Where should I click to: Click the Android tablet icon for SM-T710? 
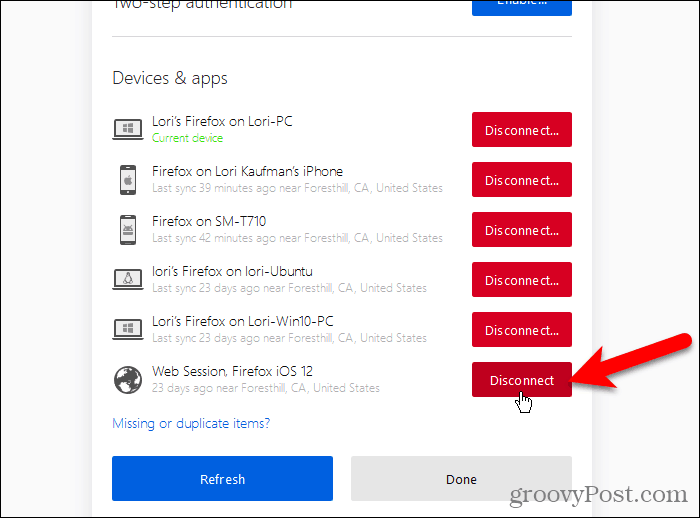pos(128,230)
